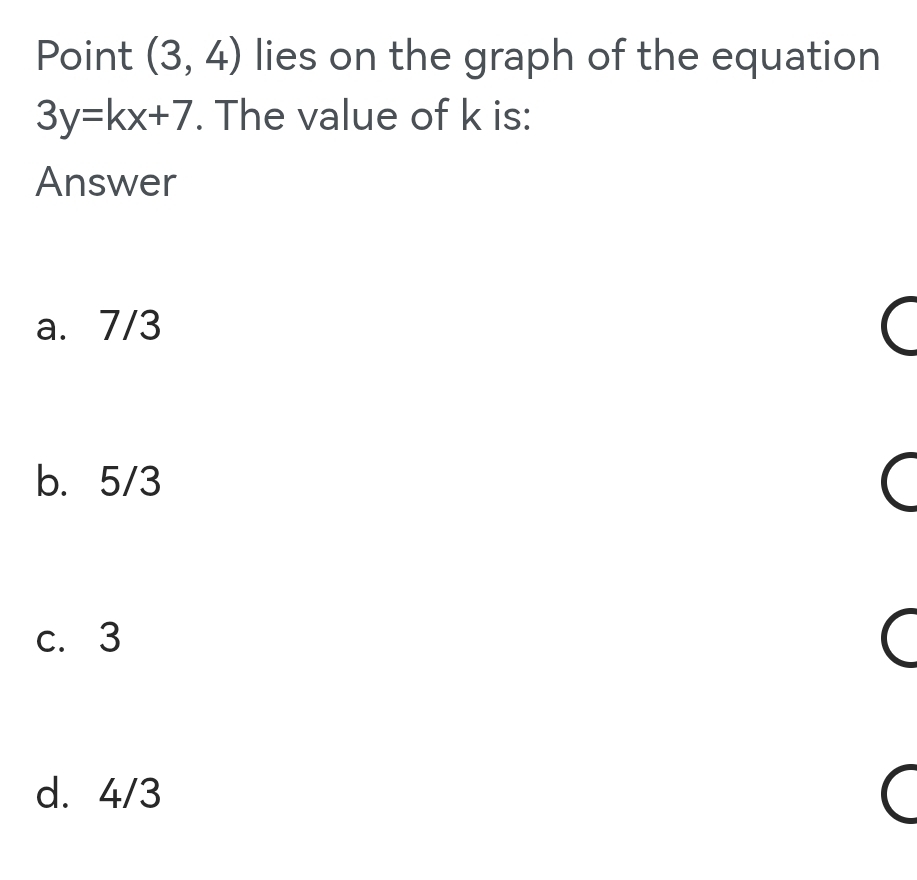This screenshot has width=917, height=880.
Task: Click the option letter b.
Action: (48, 483)
